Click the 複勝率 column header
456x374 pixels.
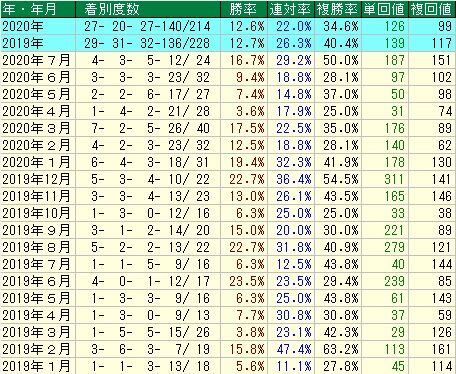pos(338,9)
